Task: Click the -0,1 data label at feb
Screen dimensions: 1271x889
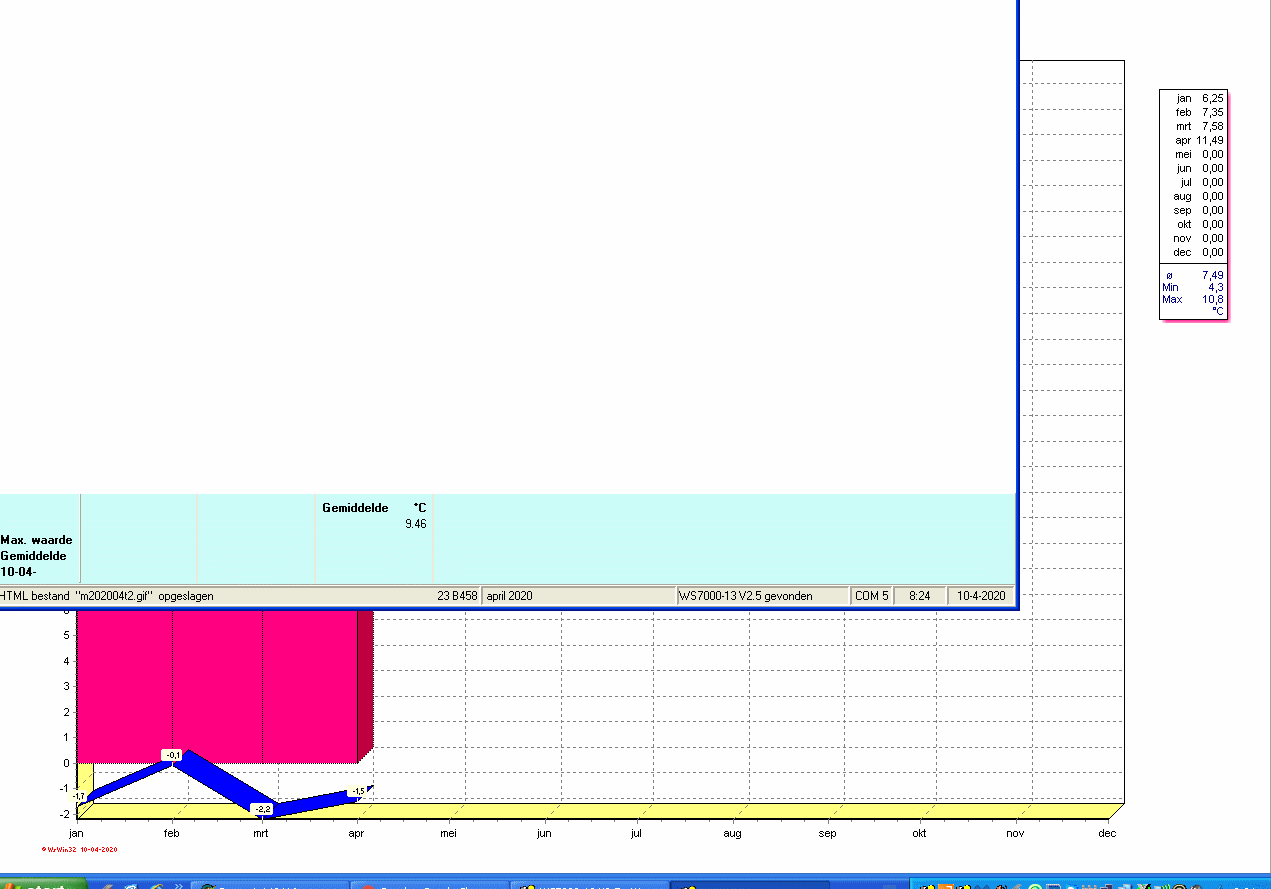Action: [x=173, y=755]
